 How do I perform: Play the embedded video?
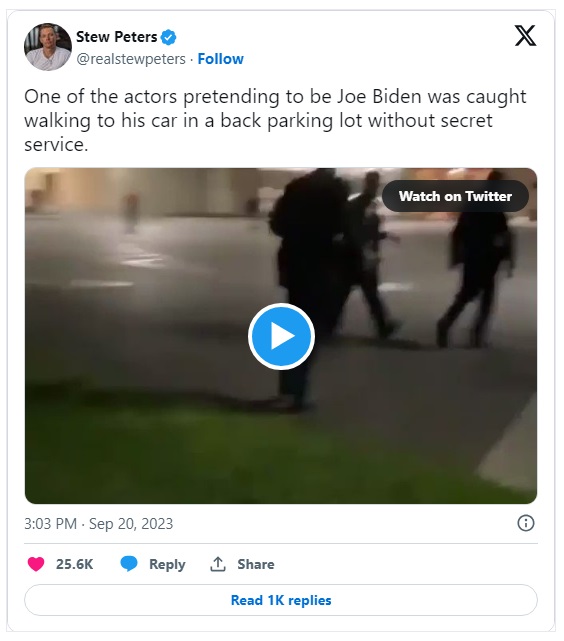pyautogui.click(x=281, y=336)
